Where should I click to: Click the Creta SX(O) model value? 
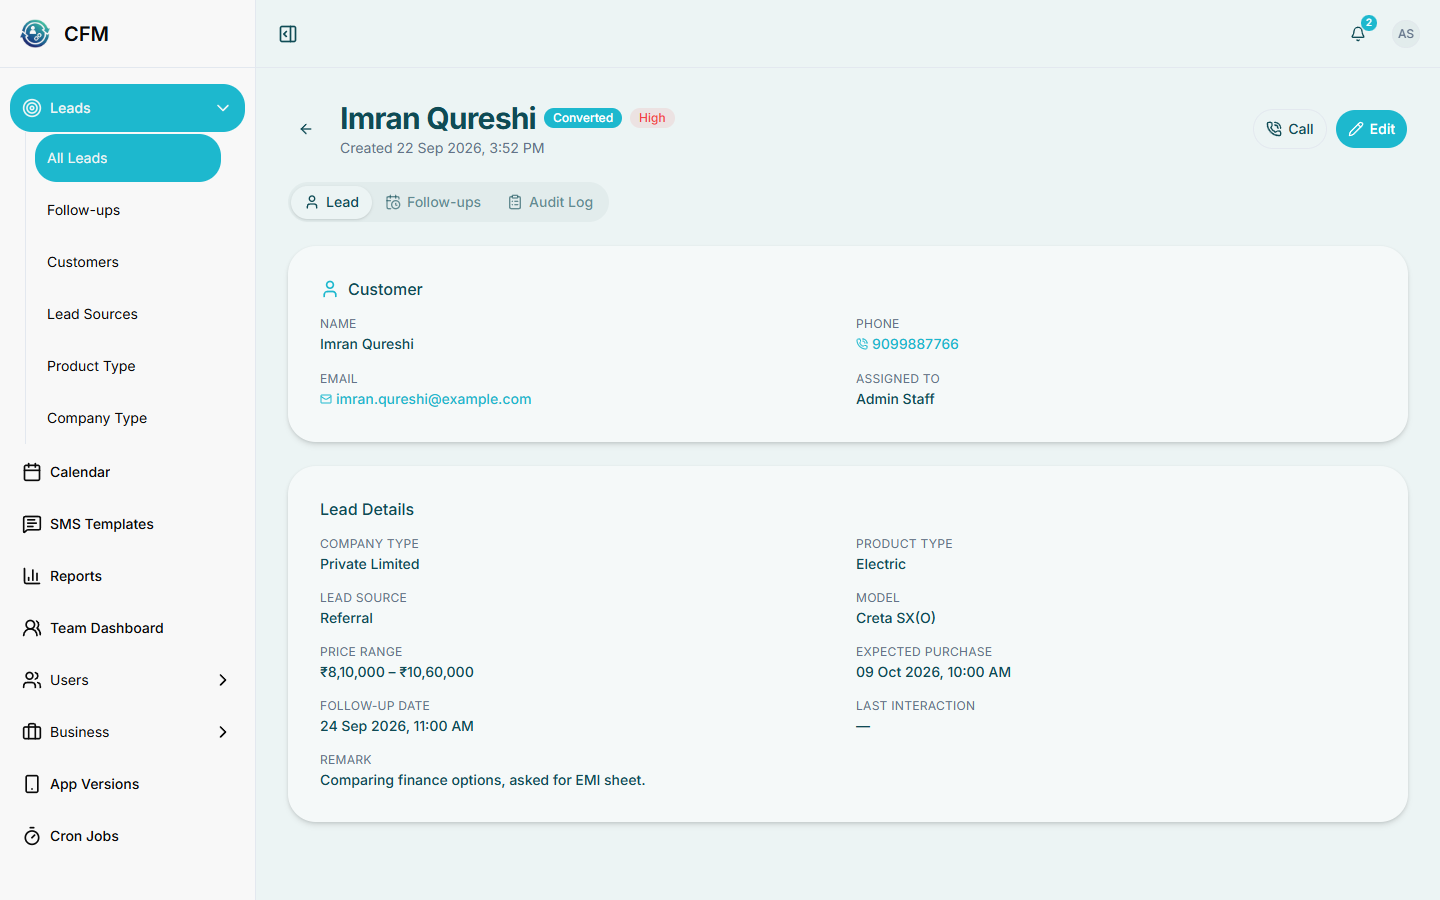(896, 618)
